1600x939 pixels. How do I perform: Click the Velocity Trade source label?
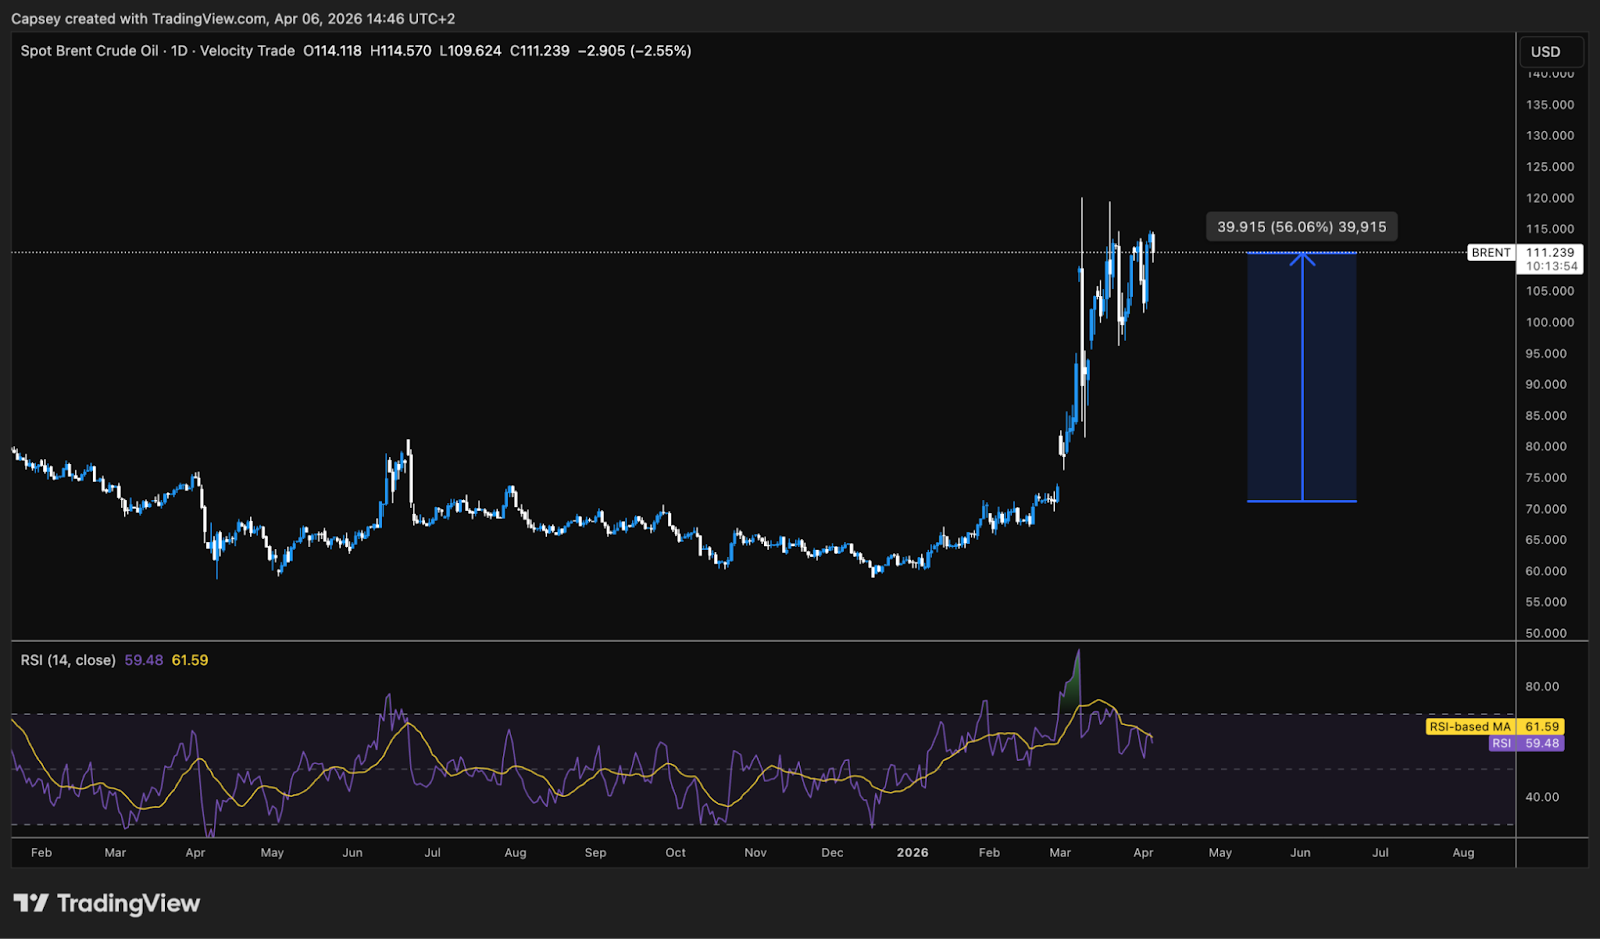(x=247, y=51)
